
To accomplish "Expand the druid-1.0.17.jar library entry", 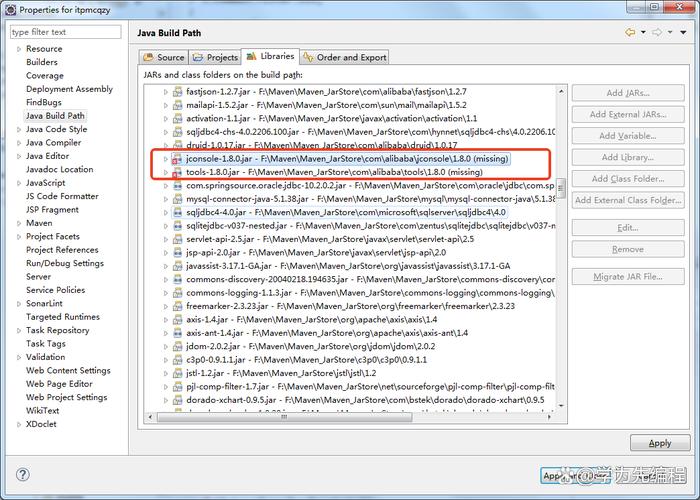I will tap(166, 145).
